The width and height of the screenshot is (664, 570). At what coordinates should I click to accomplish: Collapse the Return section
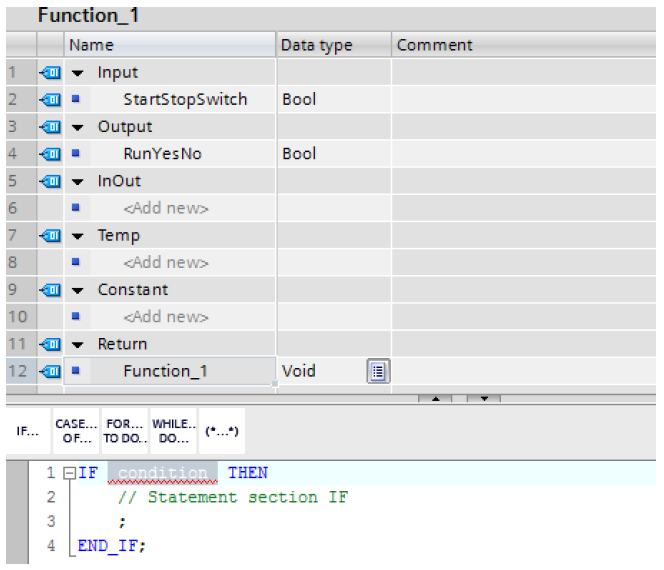(77, 345)
